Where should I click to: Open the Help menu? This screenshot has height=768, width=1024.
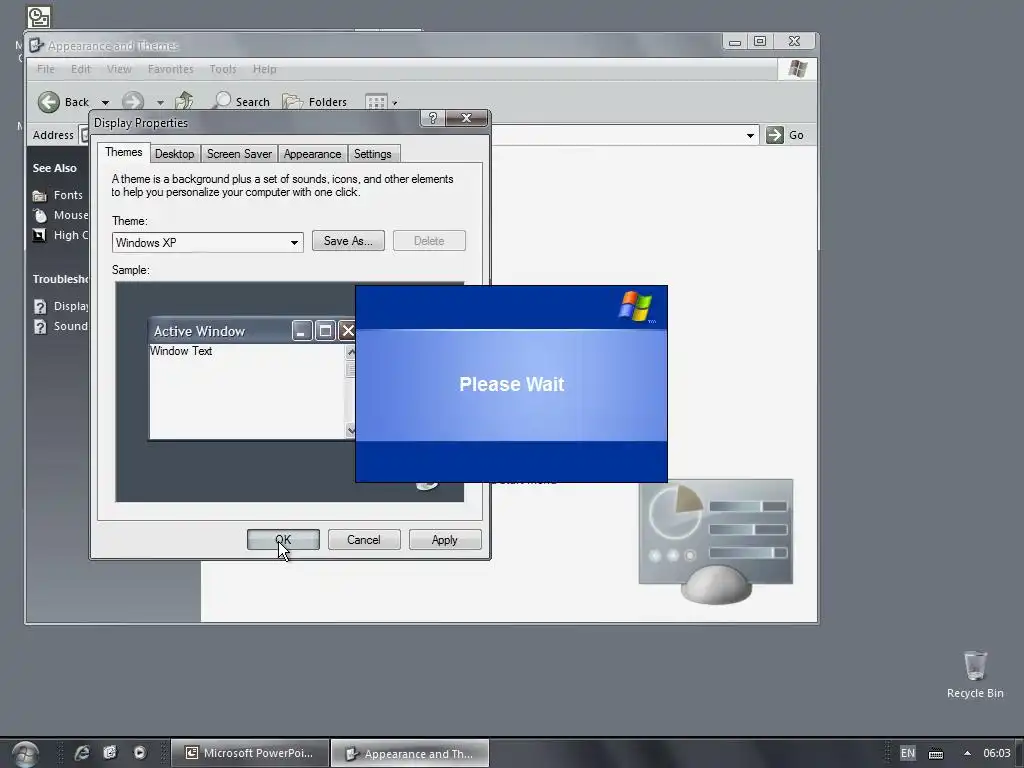pyautogui.click(x=264, y=69)
